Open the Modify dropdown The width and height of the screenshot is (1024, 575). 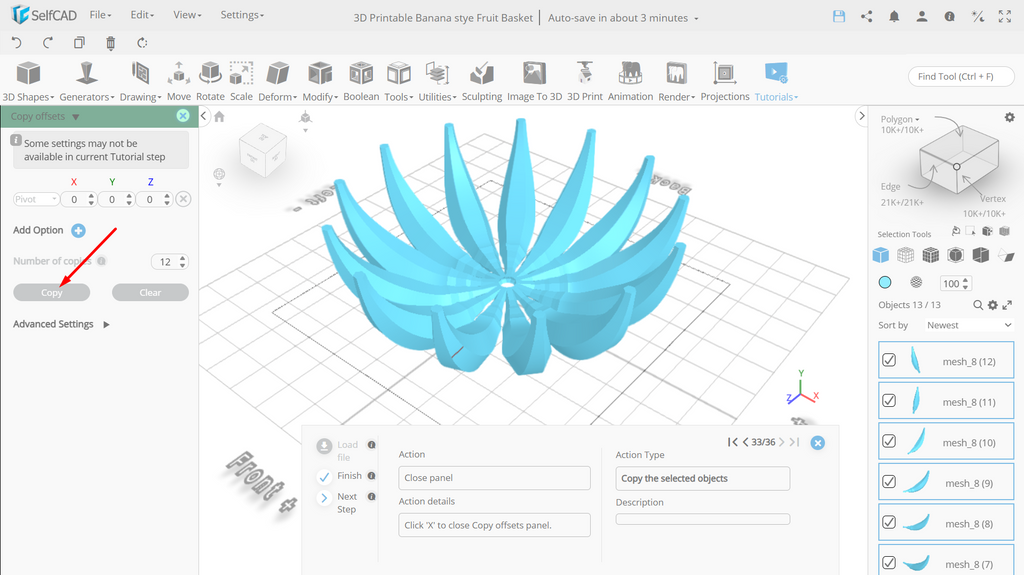point(320,81)
